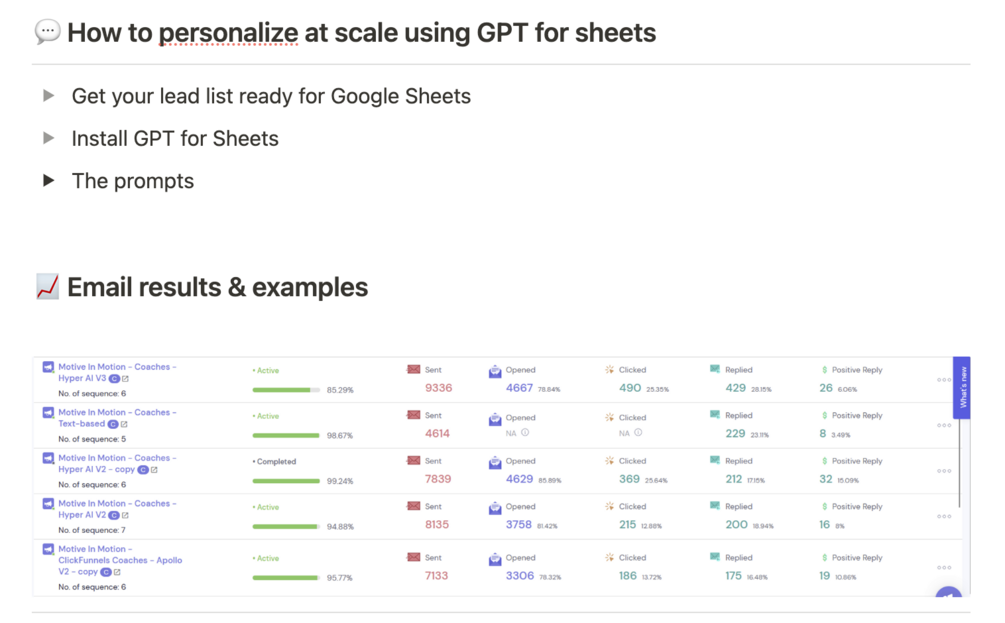Expand 'The prompts' toggle arrow

coord(48,181)
